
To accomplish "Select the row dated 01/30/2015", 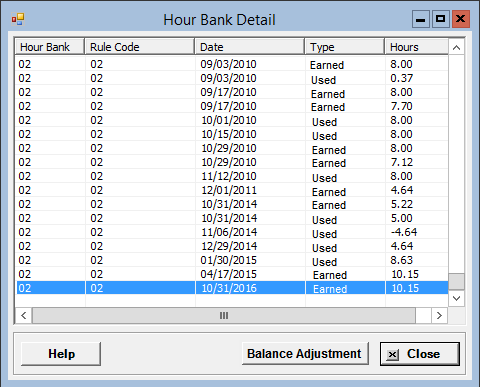I will 232,260.
